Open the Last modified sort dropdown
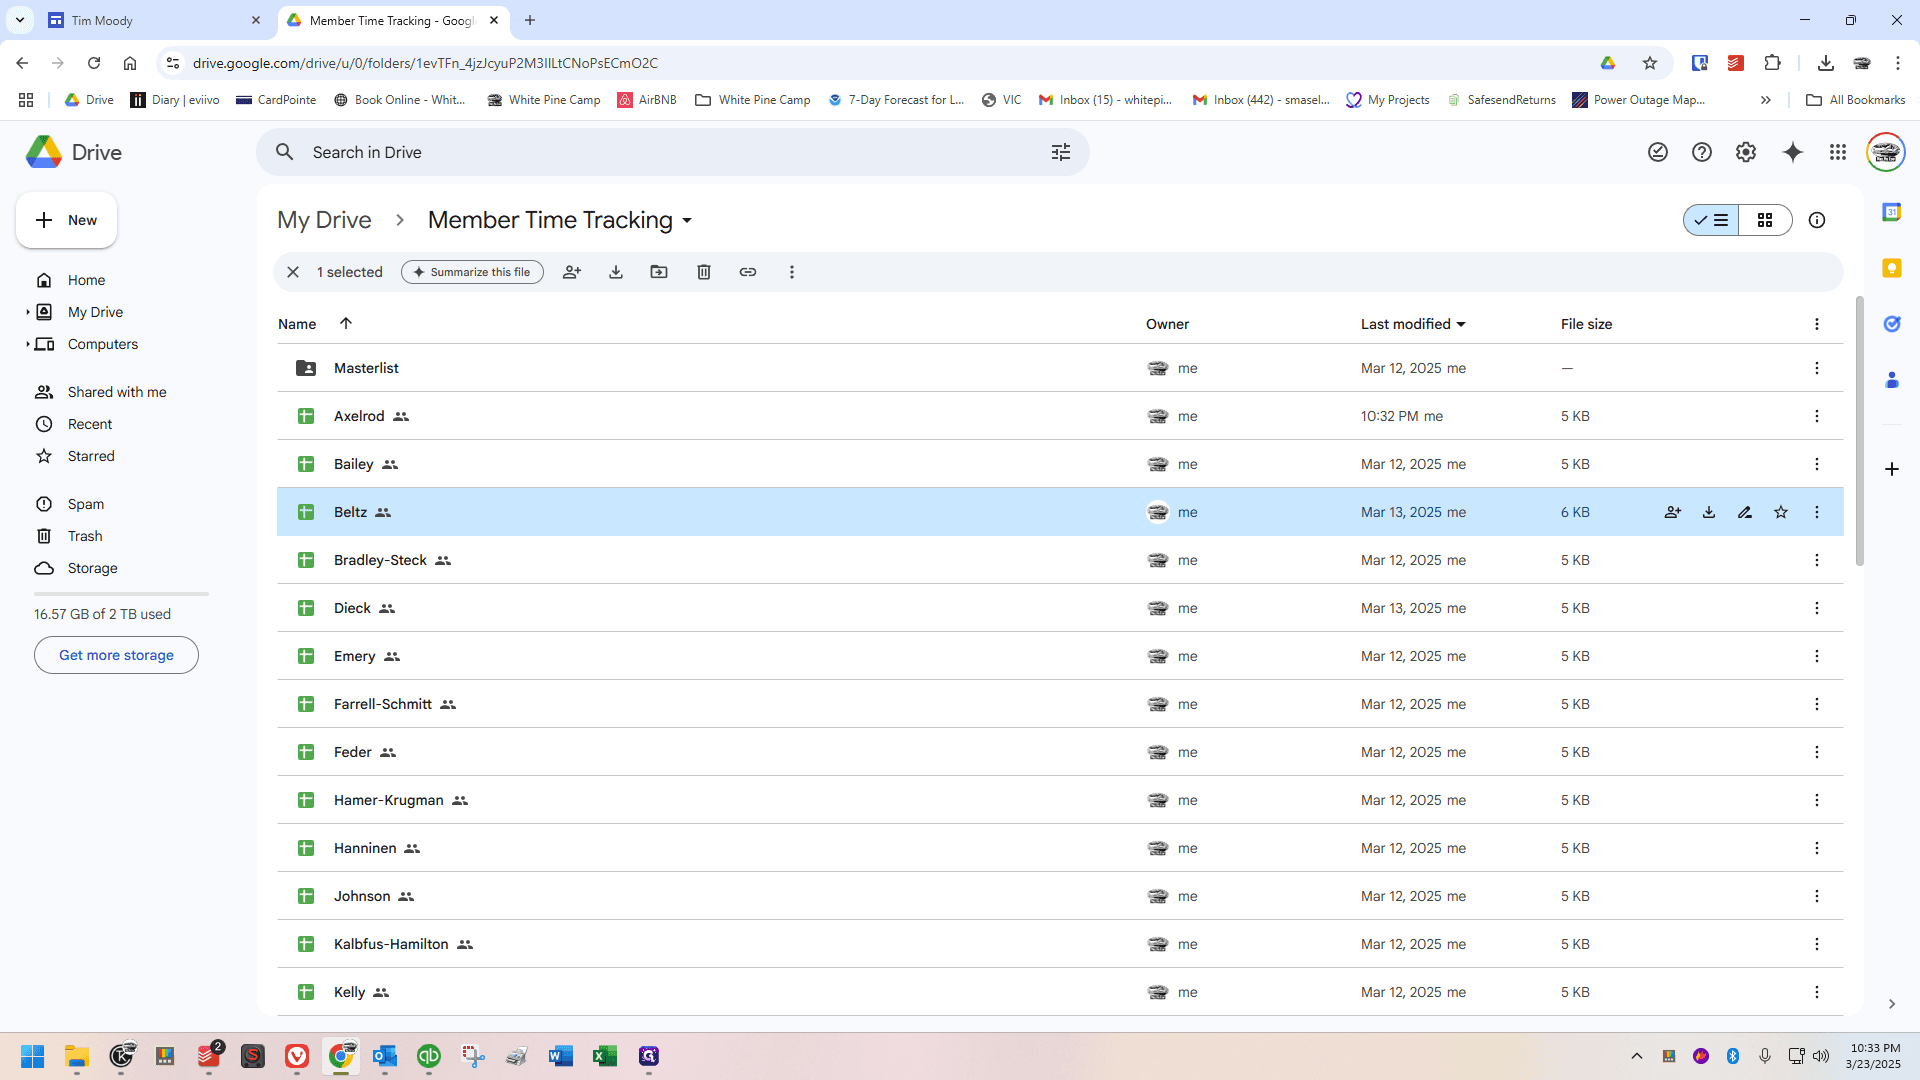This screenshot has height=1080, width=1920. click(x=1461, y=324)
